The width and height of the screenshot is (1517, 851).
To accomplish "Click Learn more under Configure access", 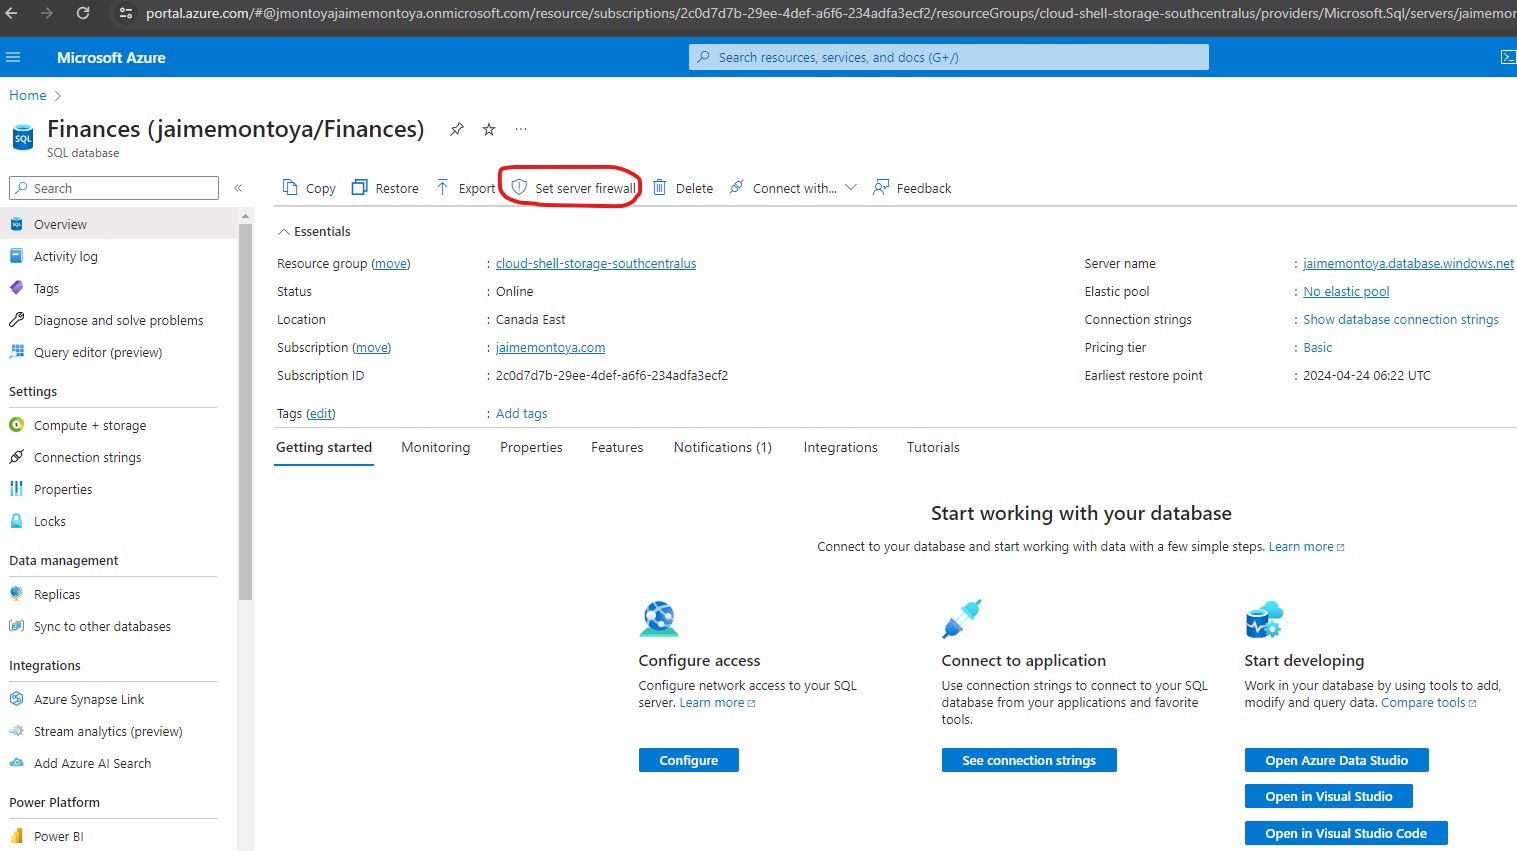I will pyautogui.click(x=717, y=703).
